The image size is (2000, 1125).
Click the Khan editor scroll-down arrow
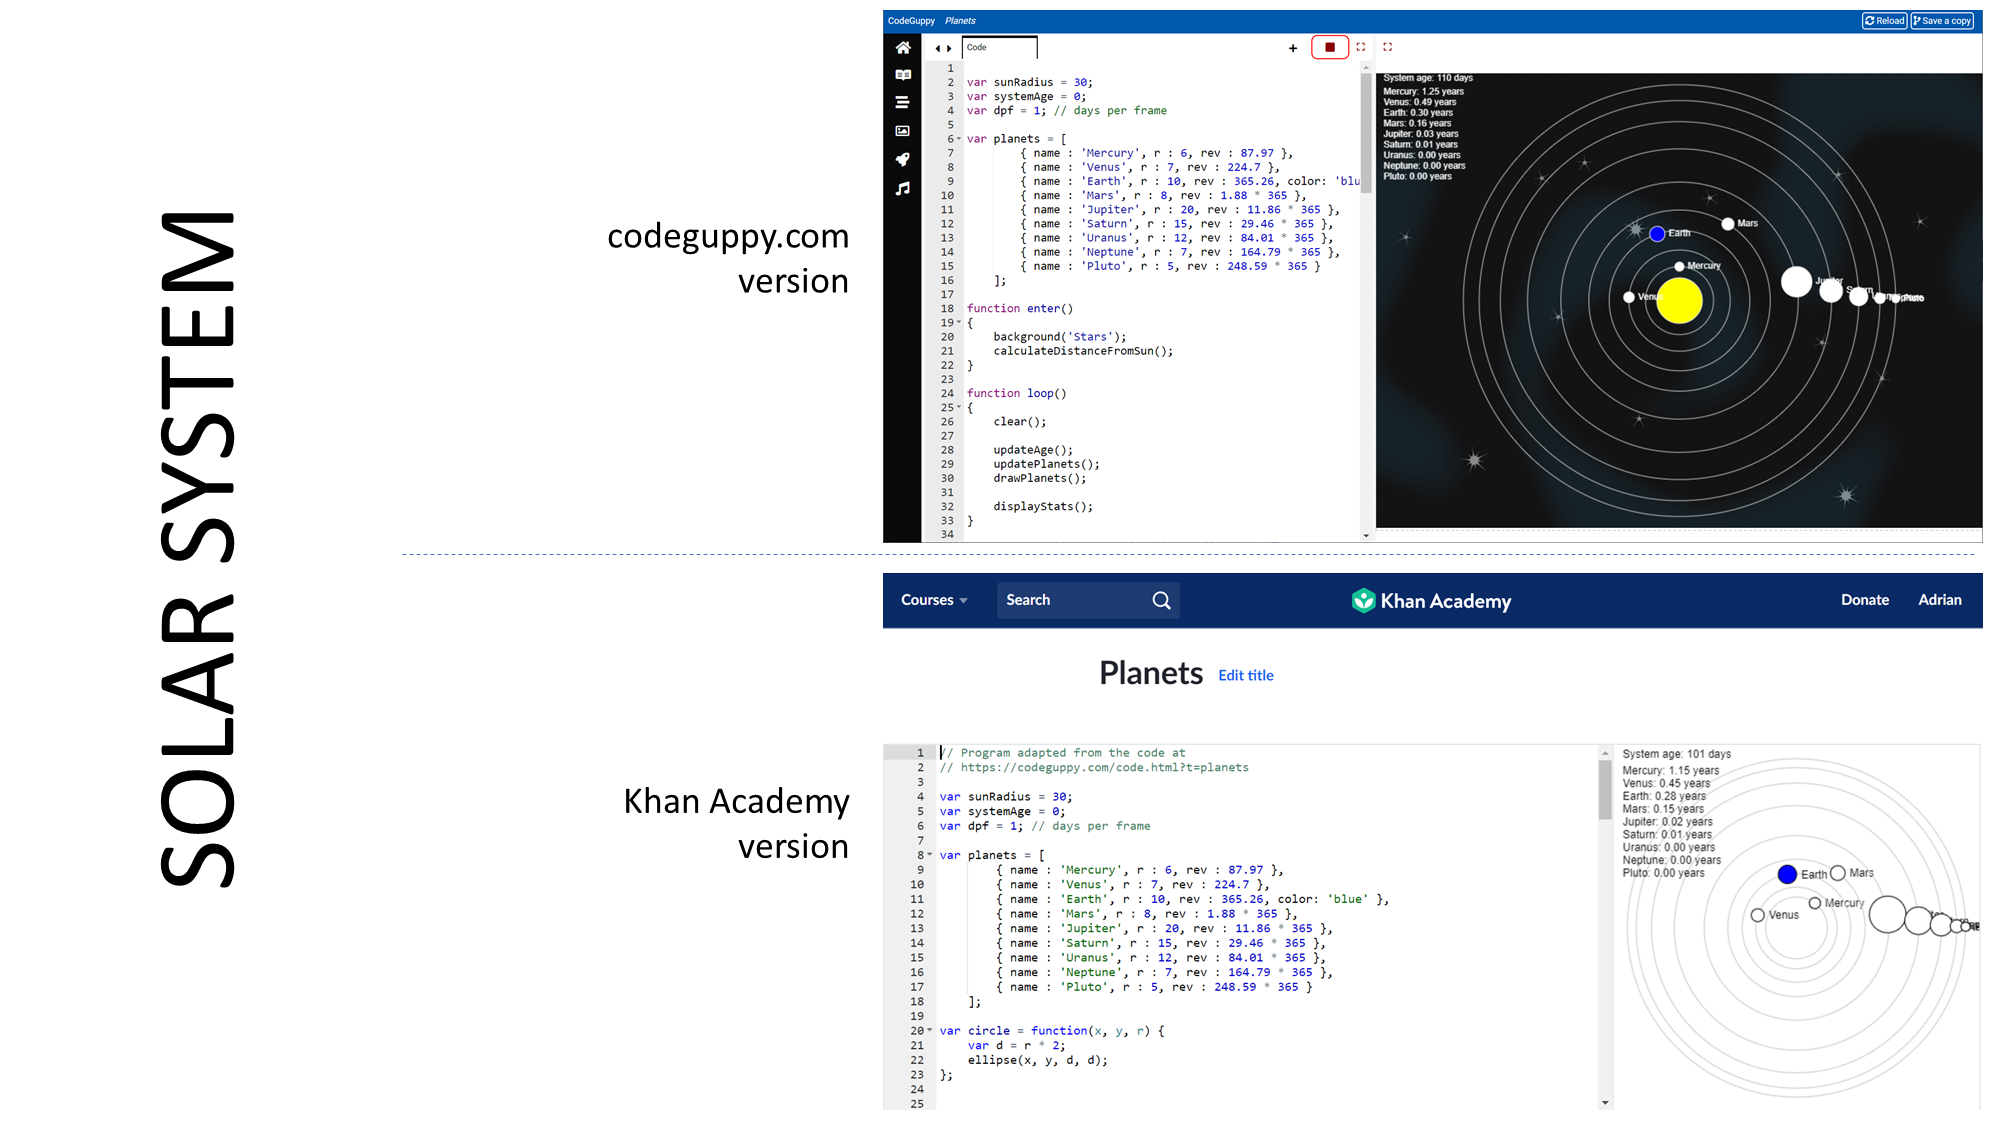pyautogui.click(x=1605, y=1103)
